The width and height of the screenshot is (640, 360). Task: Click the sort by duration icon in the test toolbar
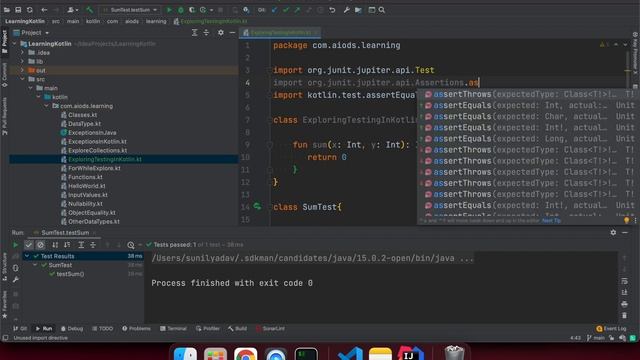coord(67,245)
